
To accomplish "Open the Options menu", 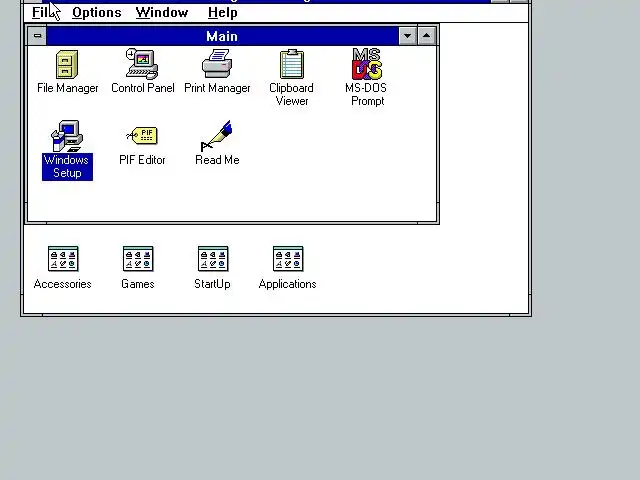I will [x=97, y=13].
